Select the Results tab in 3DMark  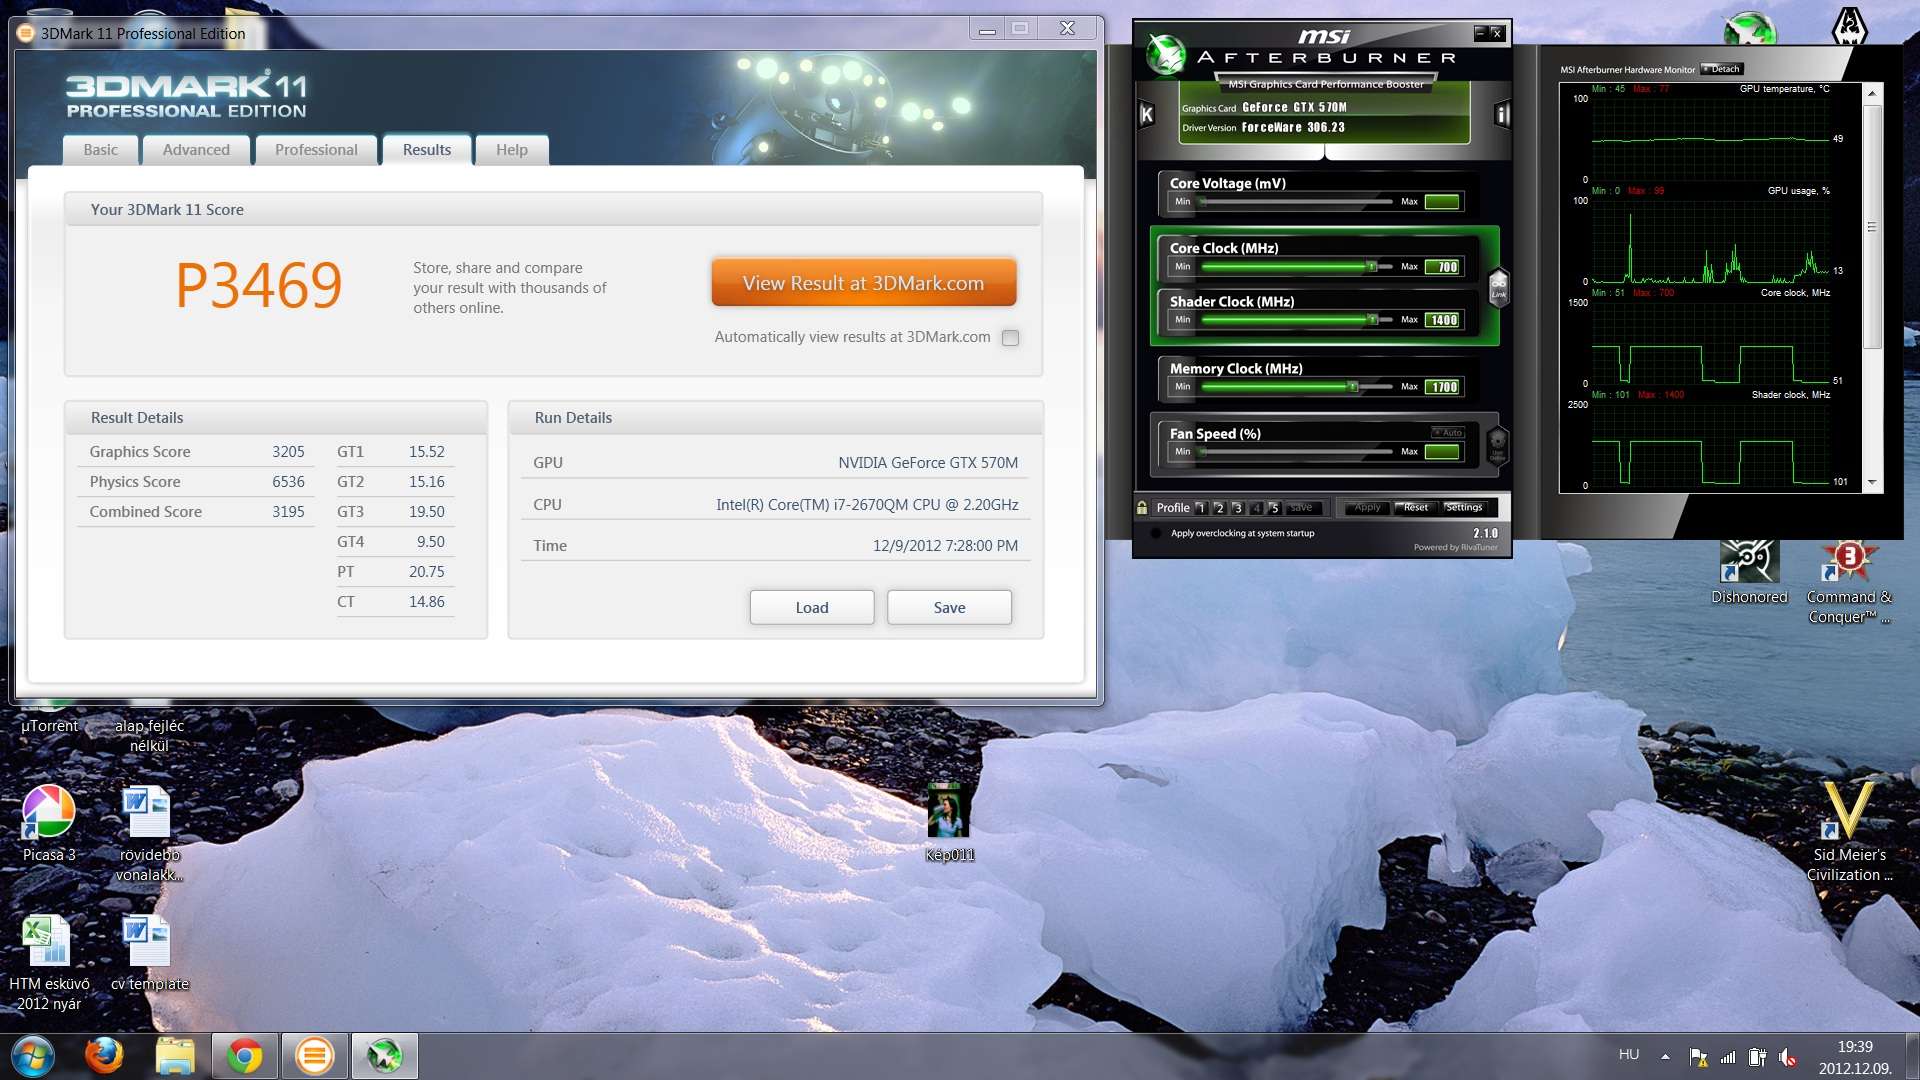pyautogui.click(x=427, y=150)
